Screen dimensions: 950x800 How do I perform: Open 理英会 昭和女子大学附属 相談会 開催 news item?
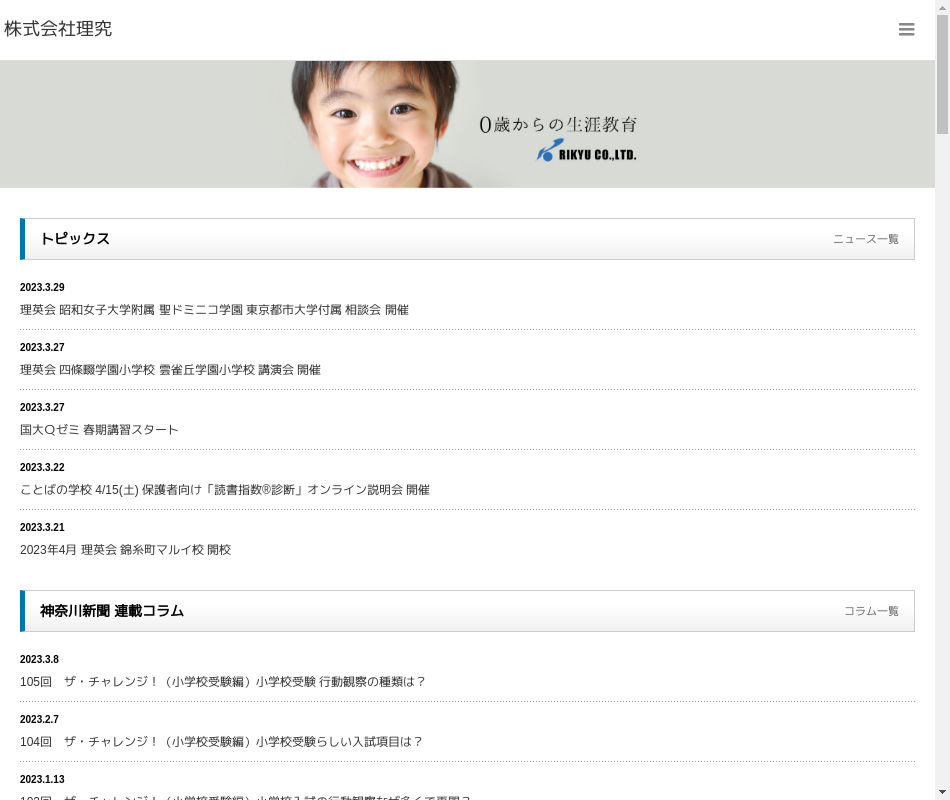(214, 310)
